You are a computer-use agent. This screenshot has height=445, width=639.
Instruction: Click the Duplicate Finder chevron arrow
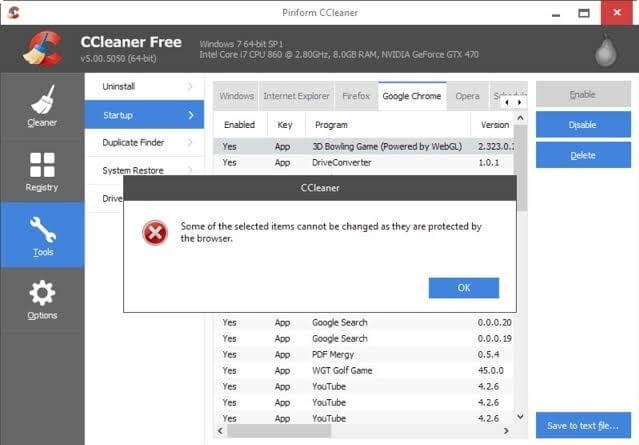(190, 143)
